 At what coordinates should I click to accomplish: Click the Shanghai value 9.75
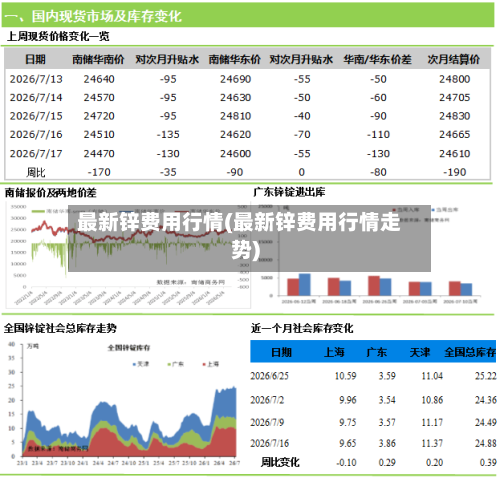[348, 422]
